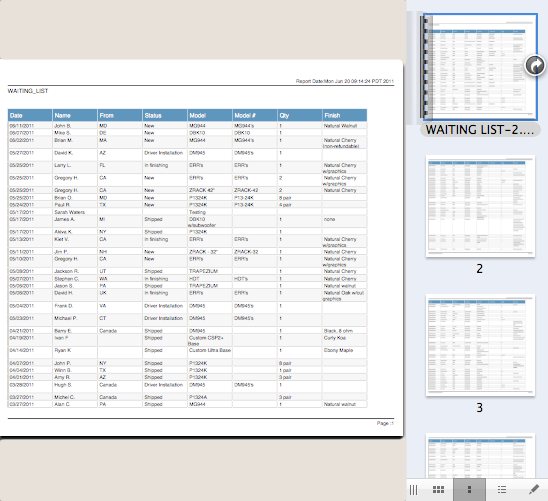Click the name David H.
The width and height of the screenshot is (548, 501).
[63, 293]
